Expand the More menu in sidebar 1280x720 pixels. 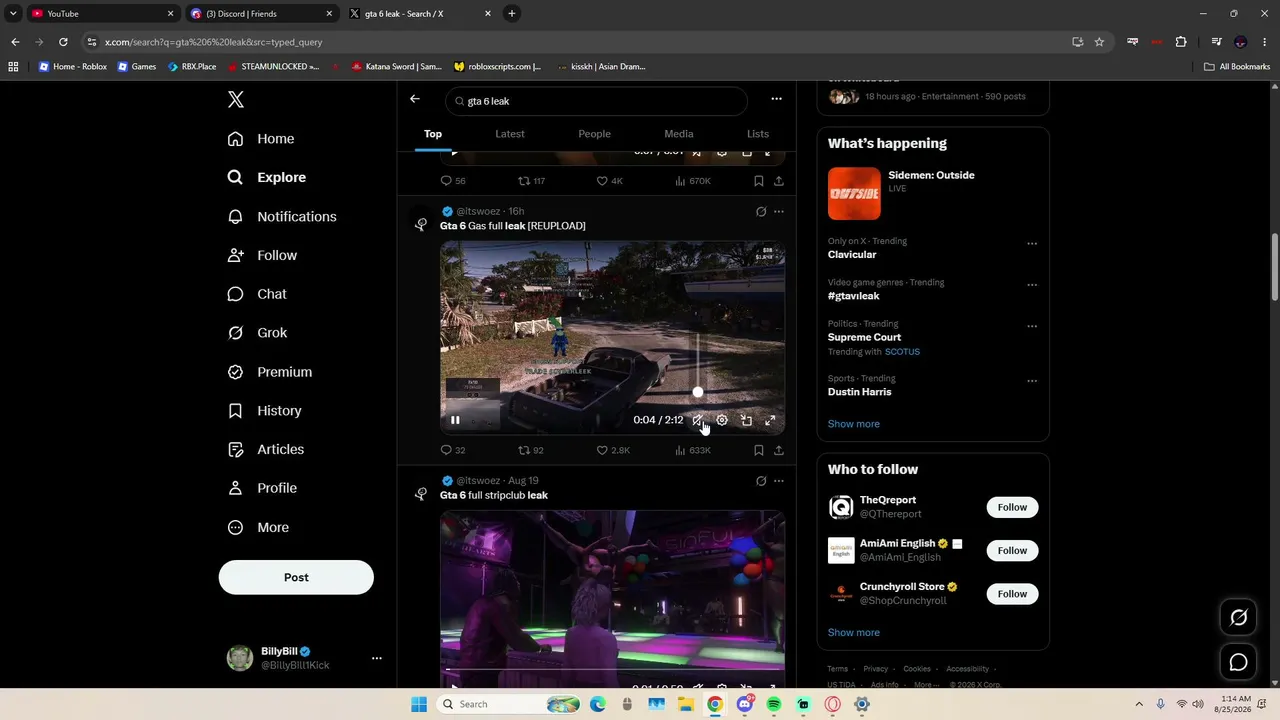point(258,527)
